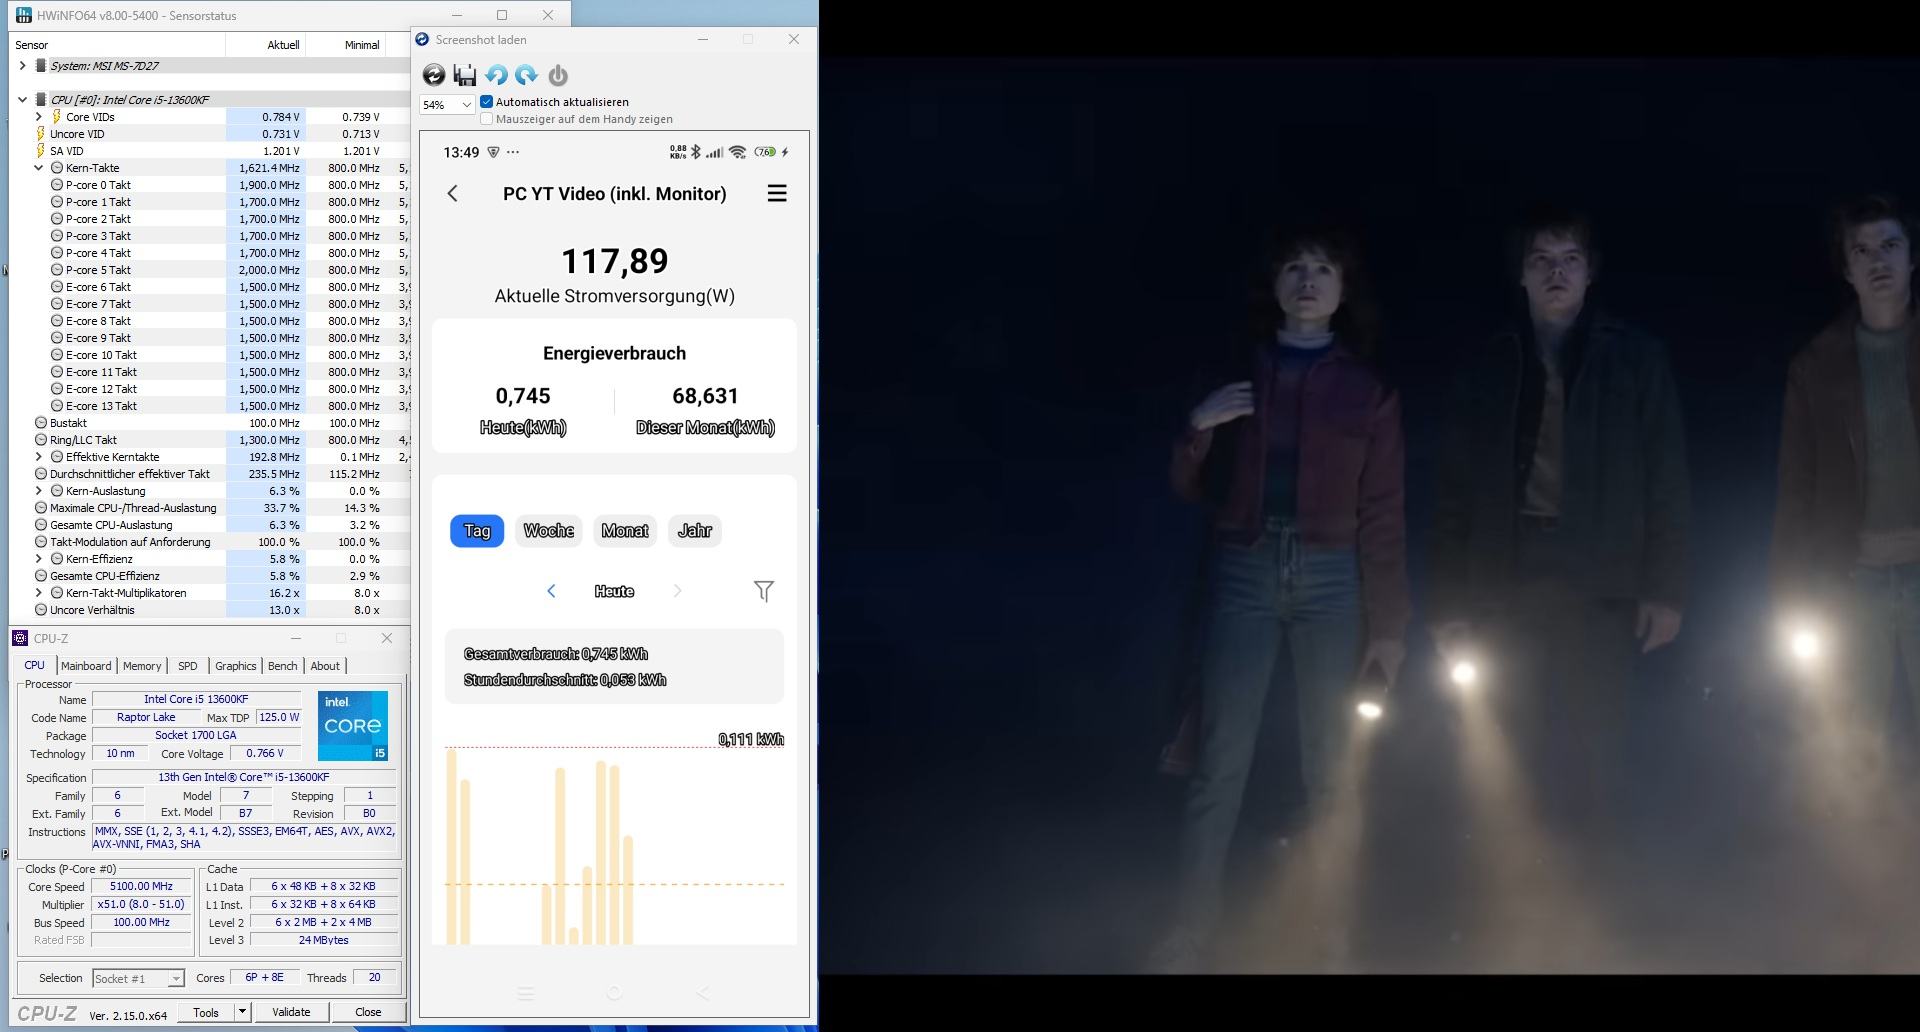Click the lightning icon beside SA VID
Viewport: 1920px width, 1032px height.
[x=41, y=151]
